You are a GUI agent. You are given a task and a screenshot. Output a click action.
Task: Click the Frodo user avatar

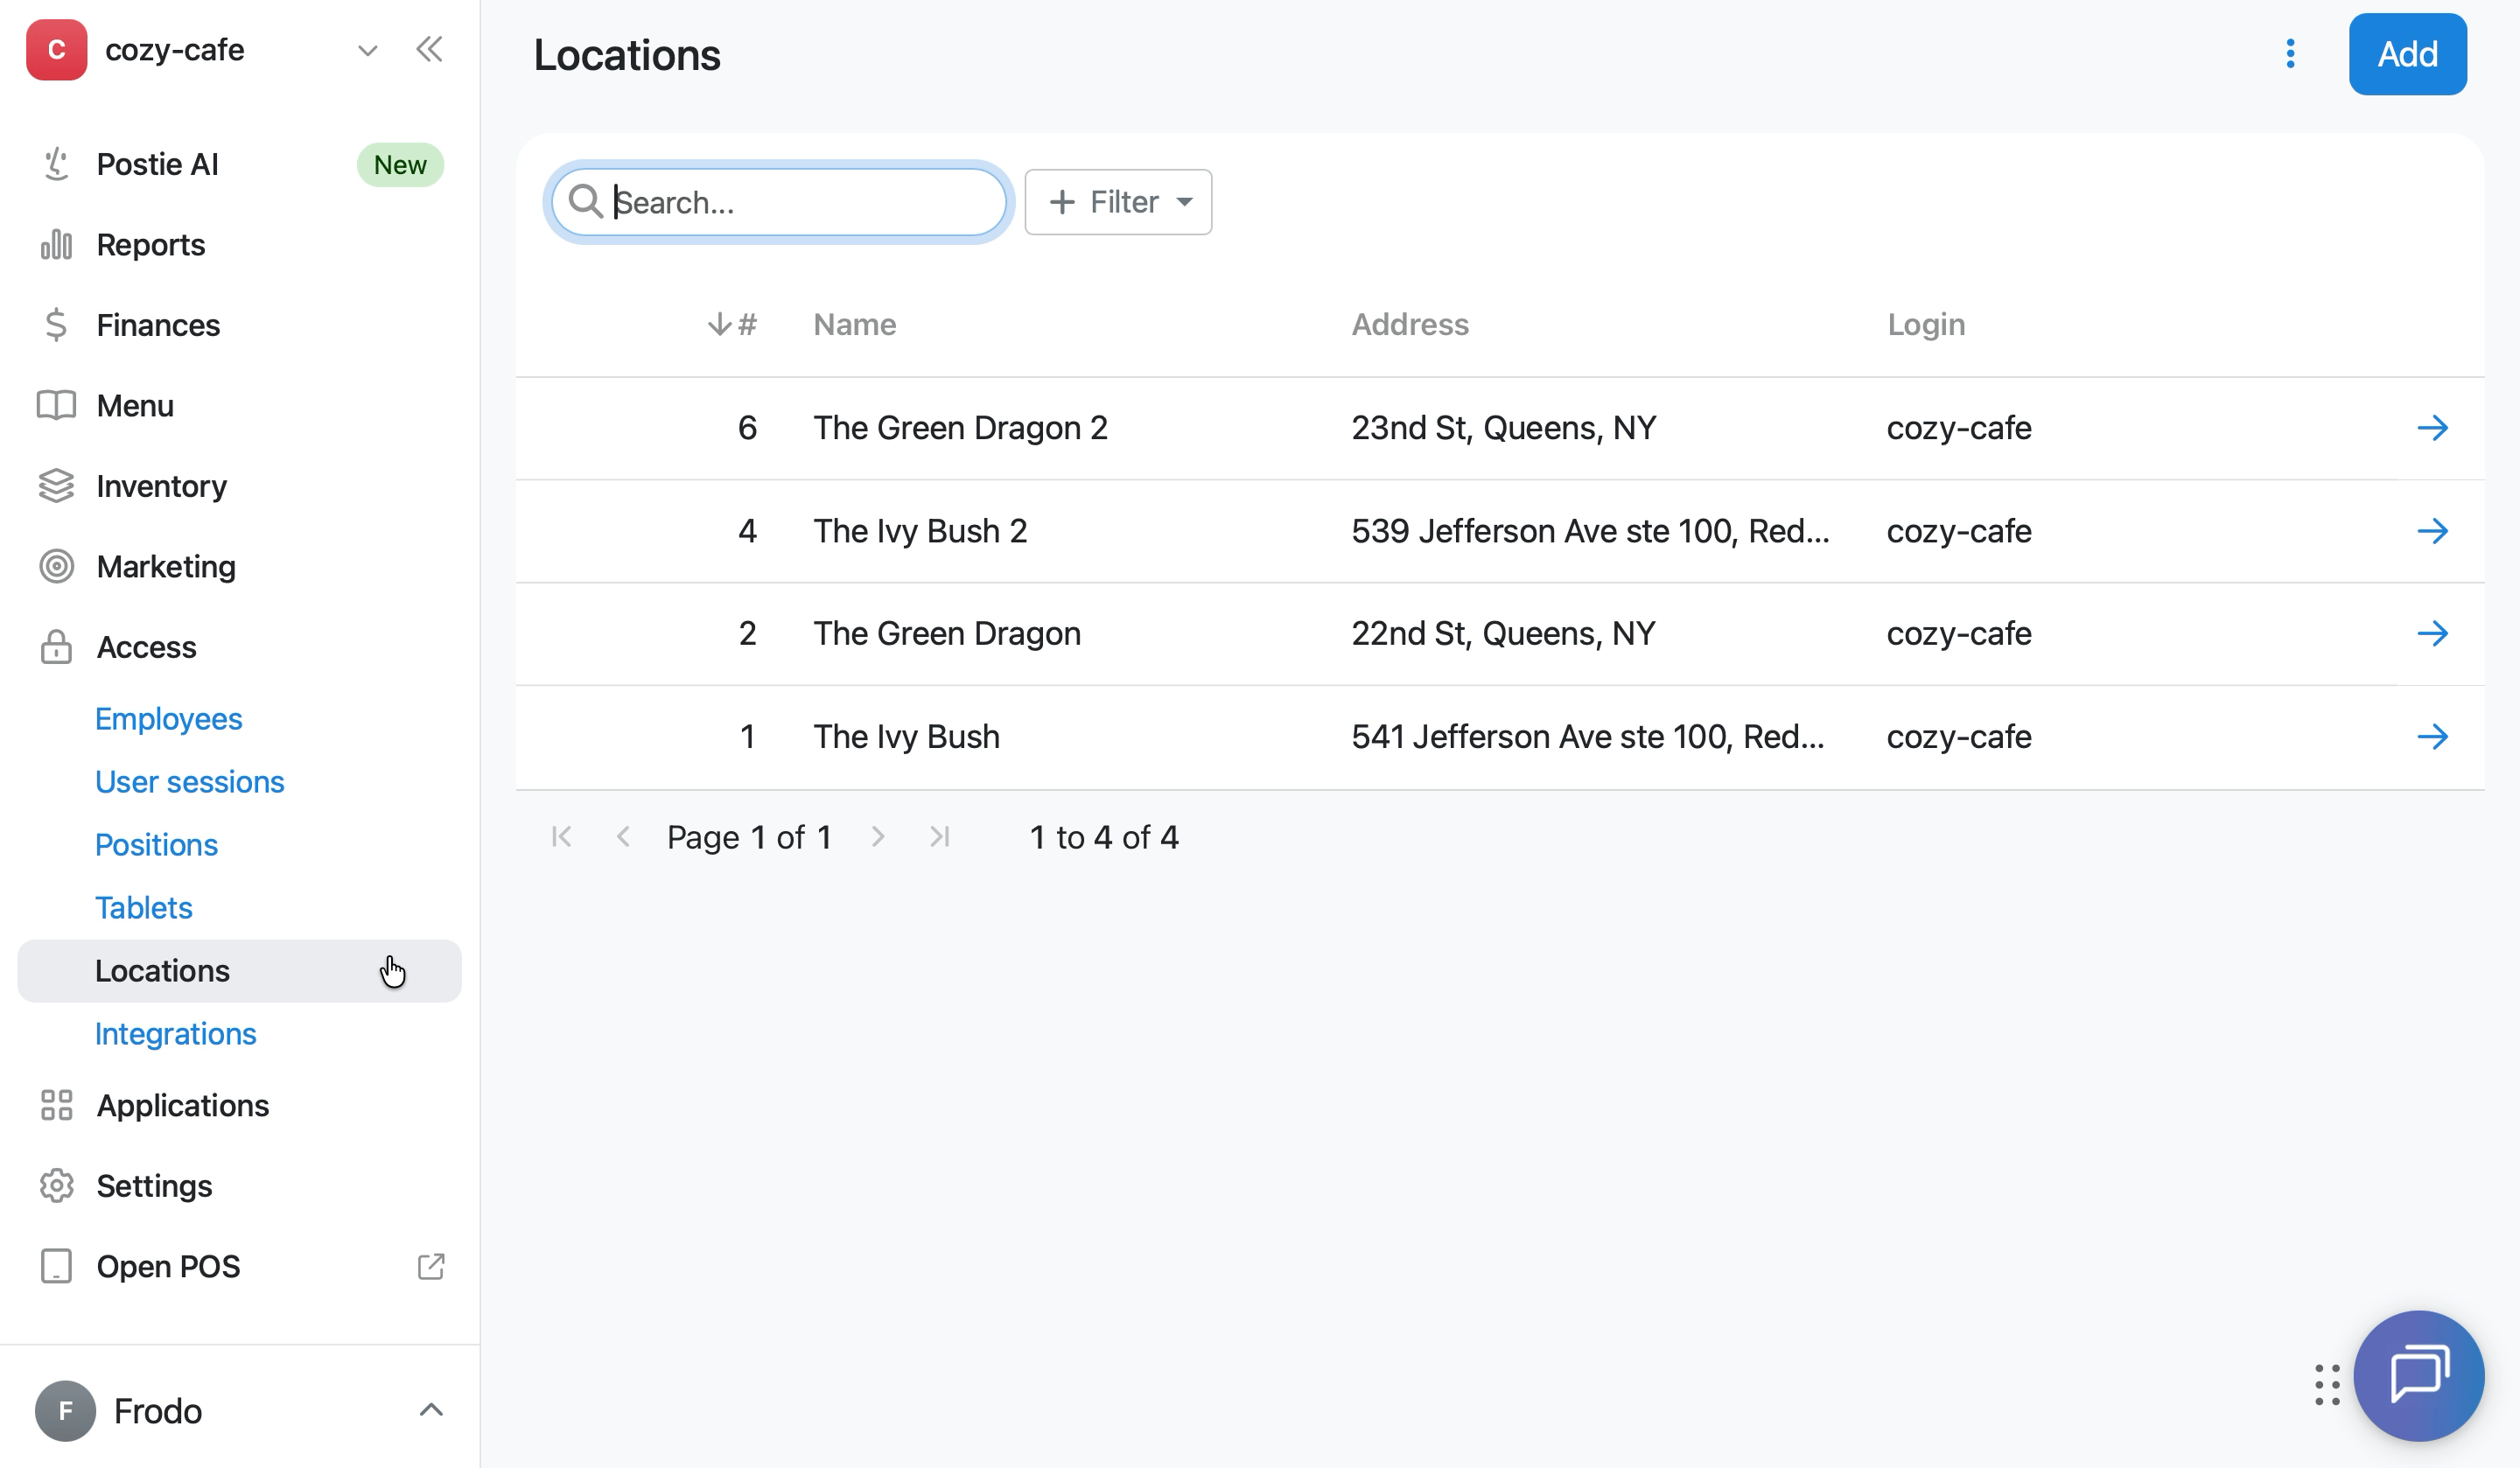pos(65,1411)
